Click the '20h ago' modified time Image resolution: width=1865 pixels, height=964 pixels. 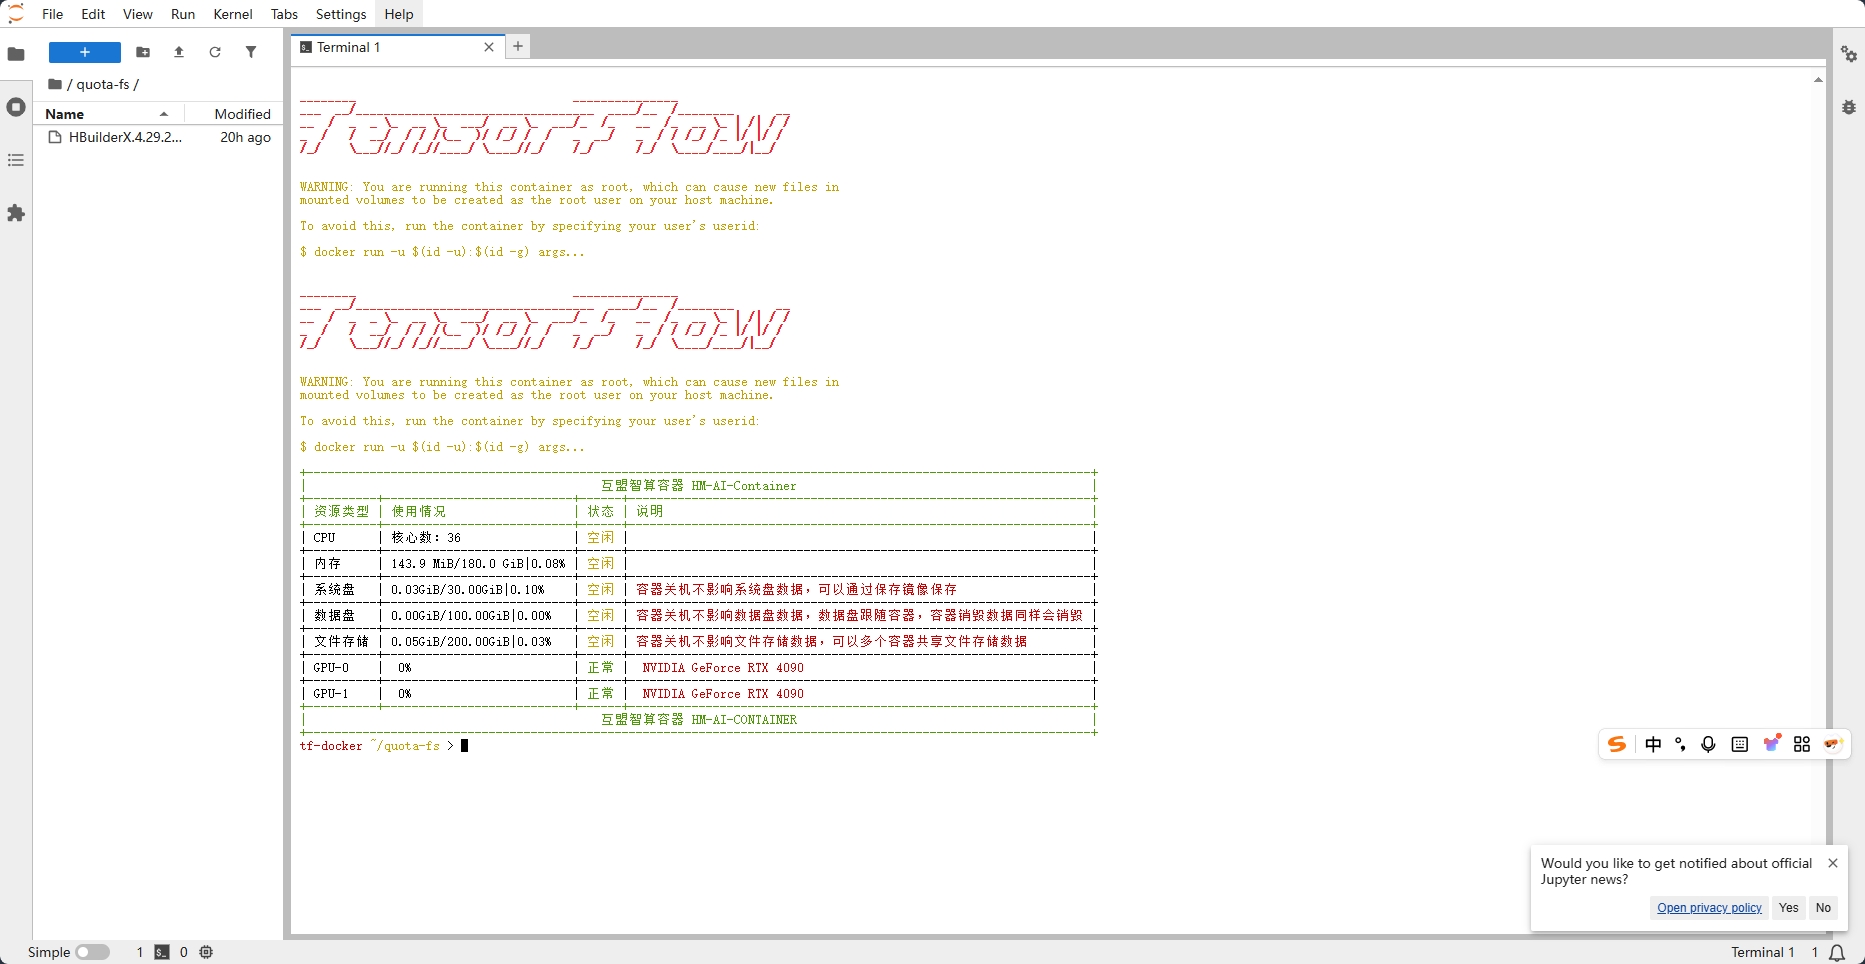245,137
